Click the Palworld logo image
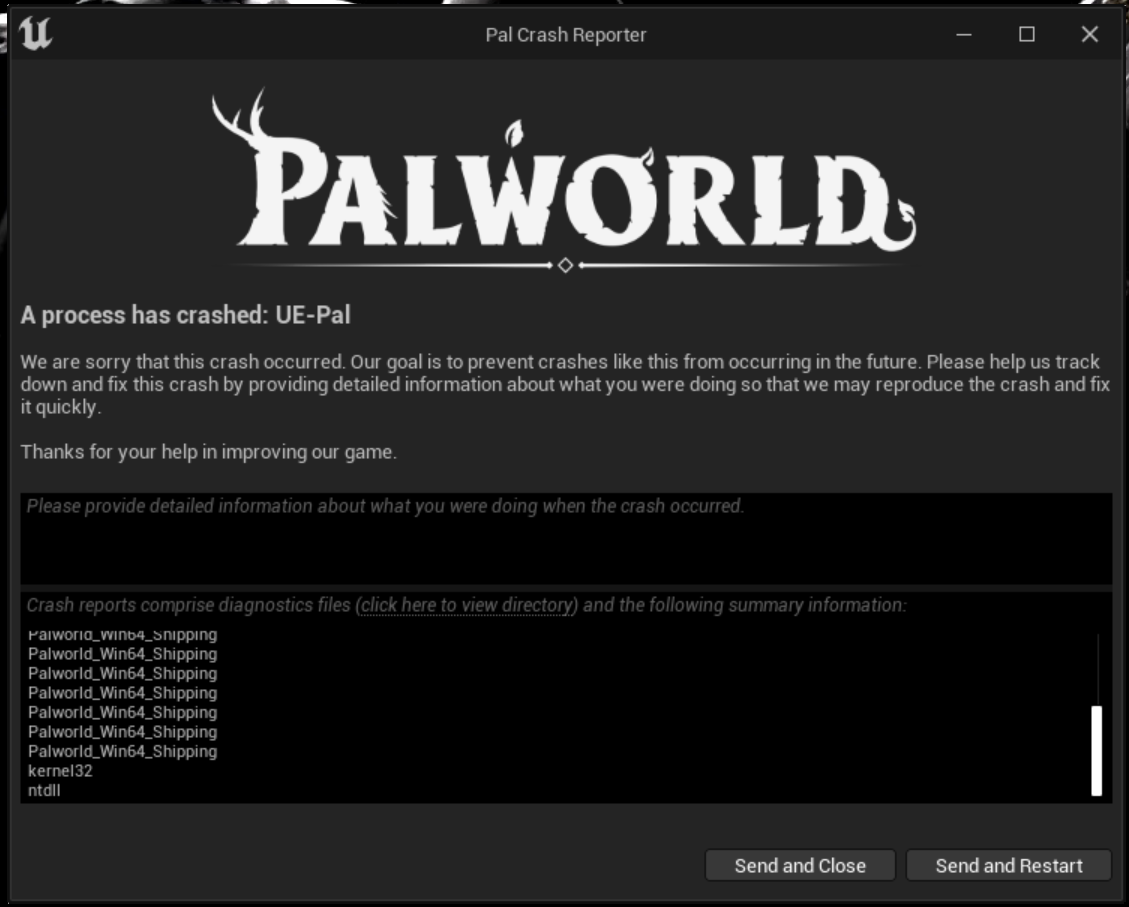Image resolution: width=1129 pixels, height=907 pixels. (x=564, y=180)
